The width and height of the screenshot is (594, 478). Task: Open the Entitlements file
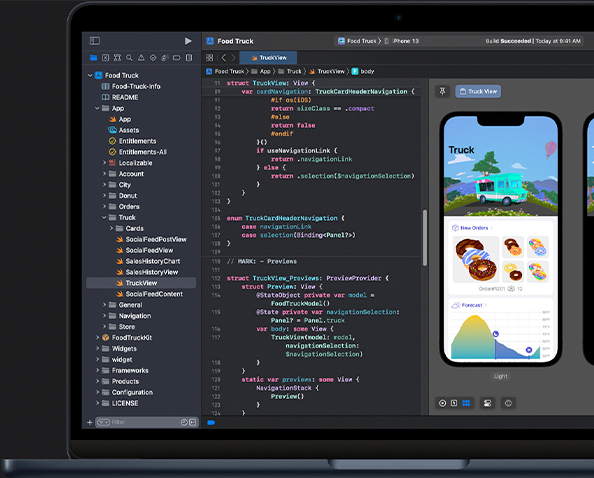point(132,141)
